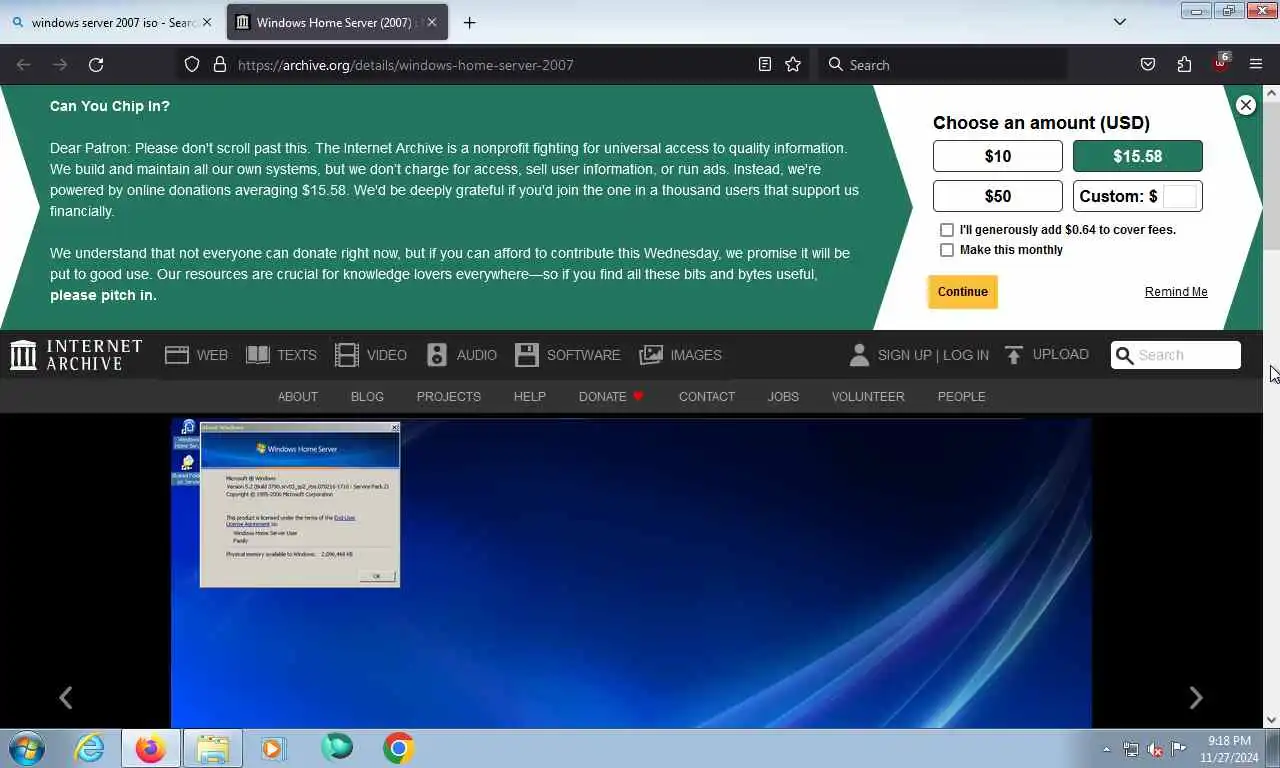The height and width of the screenshot is (768, 1280).
Task: Switch to 'windows server 2007 iso' search tab
Action: point(111,22)
